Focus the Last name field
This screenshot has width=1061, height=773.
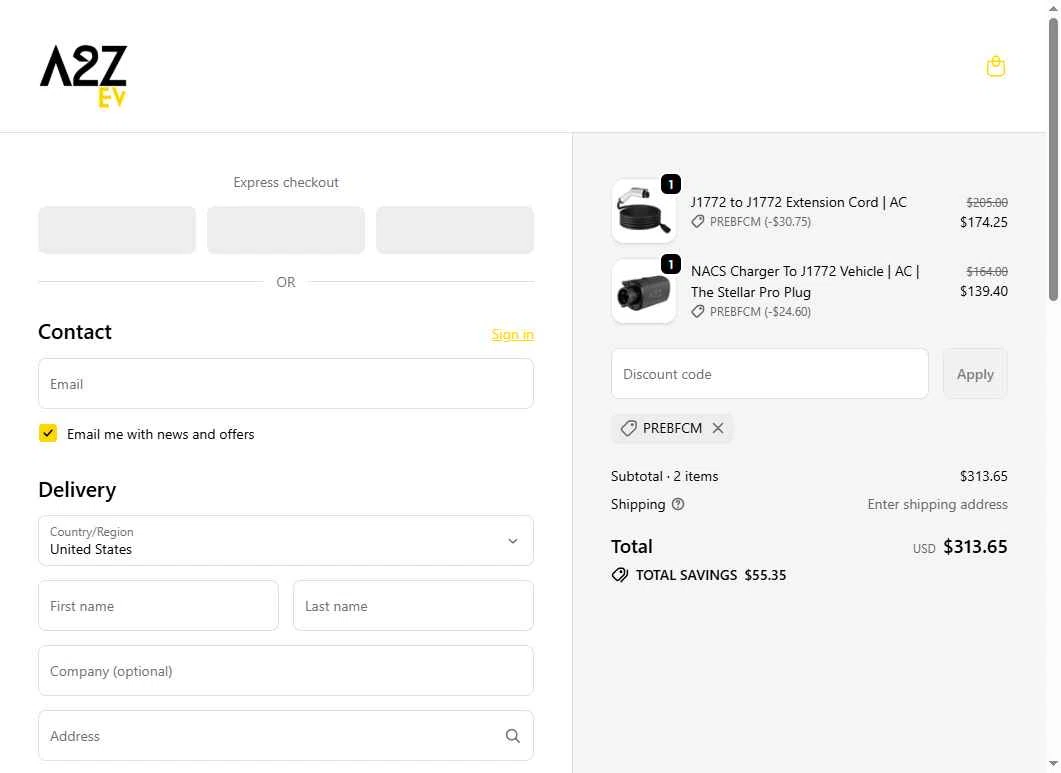(413, 606)
